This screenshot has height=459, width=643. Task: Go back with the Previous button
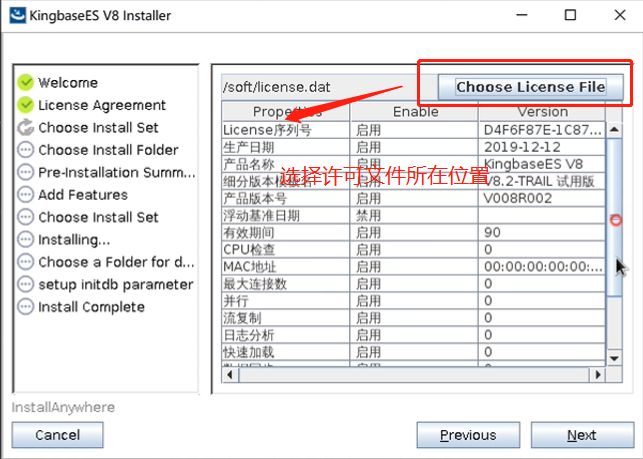[468, 435]
